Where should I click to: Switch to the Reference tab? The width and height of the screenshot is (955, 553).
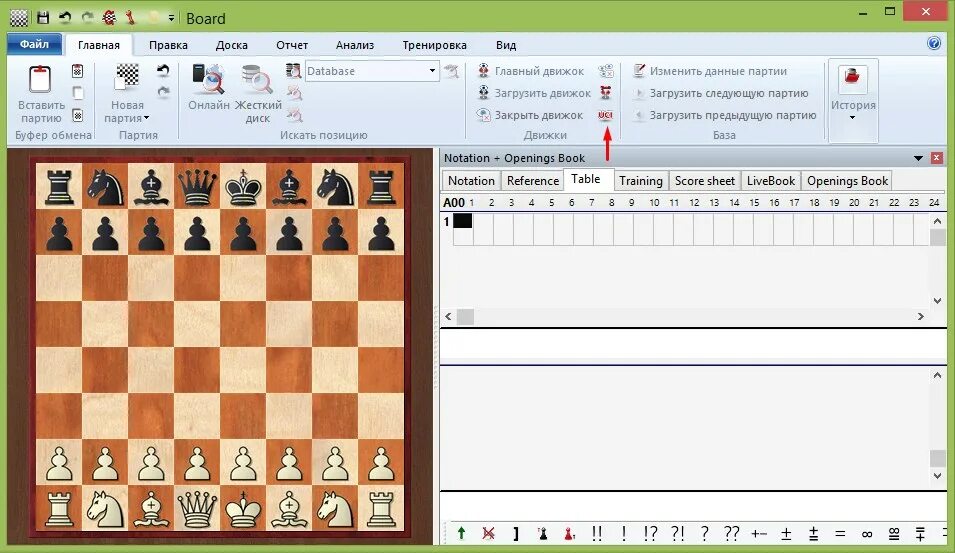click(x=533, y=181)
